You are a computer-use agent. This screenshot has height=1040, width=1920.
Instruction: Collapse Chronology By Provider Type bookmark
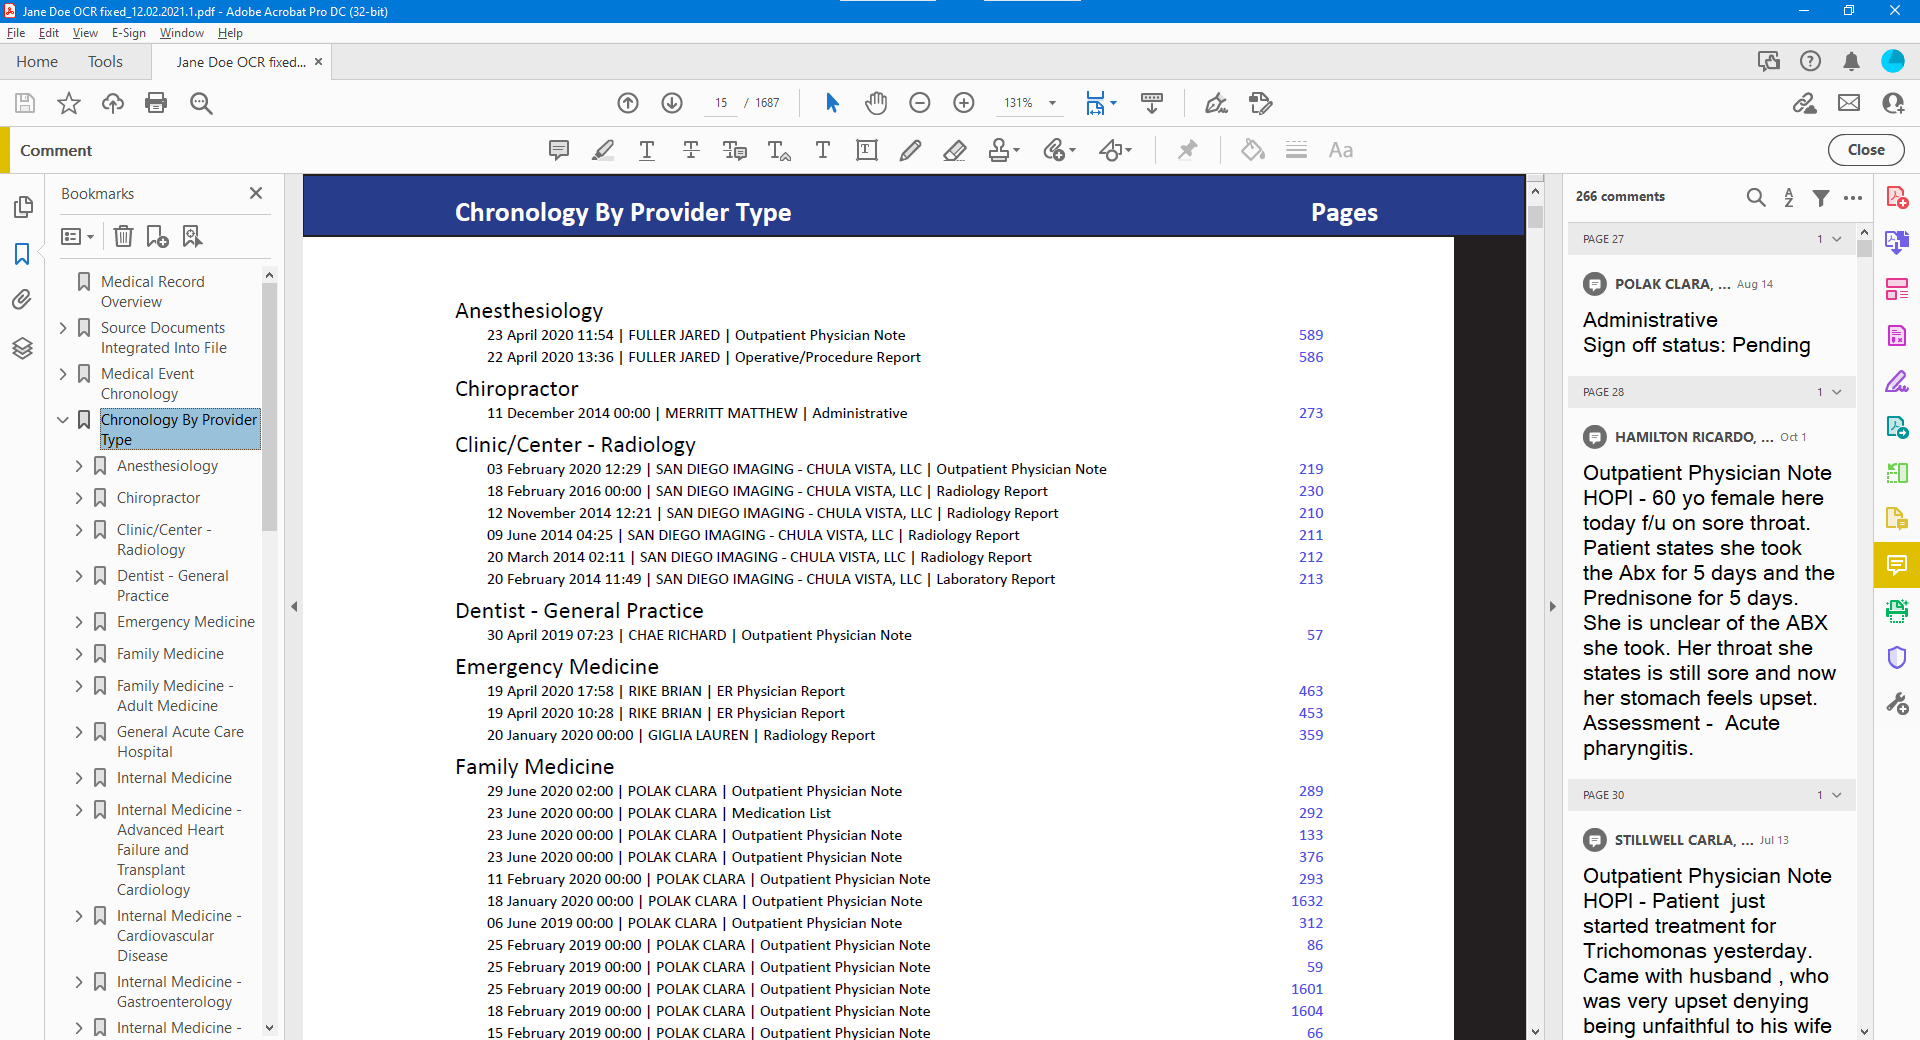63,420
